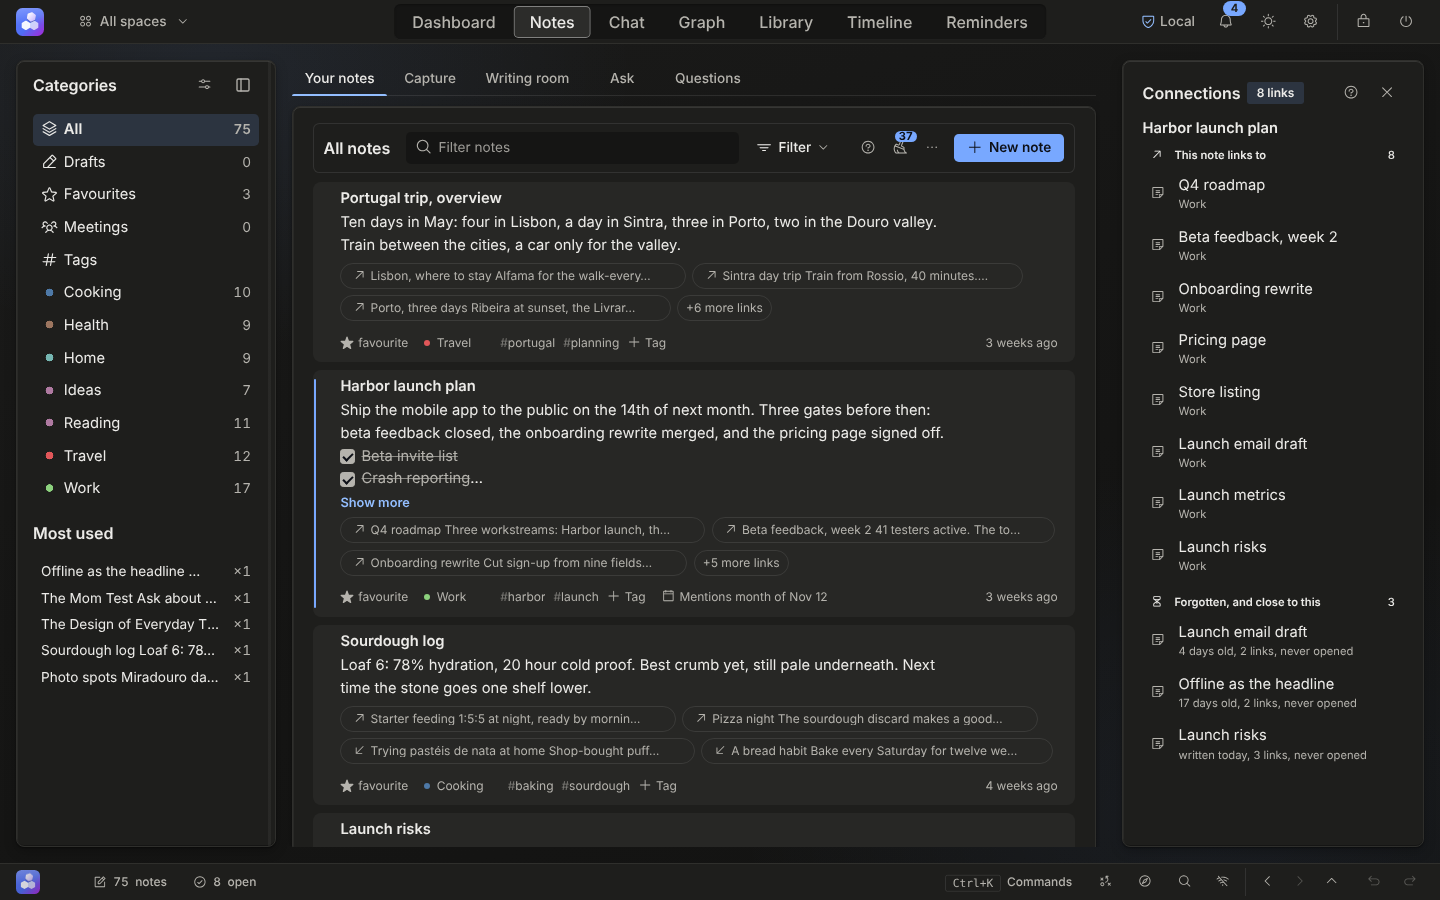
Task: Click the icon with the 37 badge
Action: pos(901,146)
